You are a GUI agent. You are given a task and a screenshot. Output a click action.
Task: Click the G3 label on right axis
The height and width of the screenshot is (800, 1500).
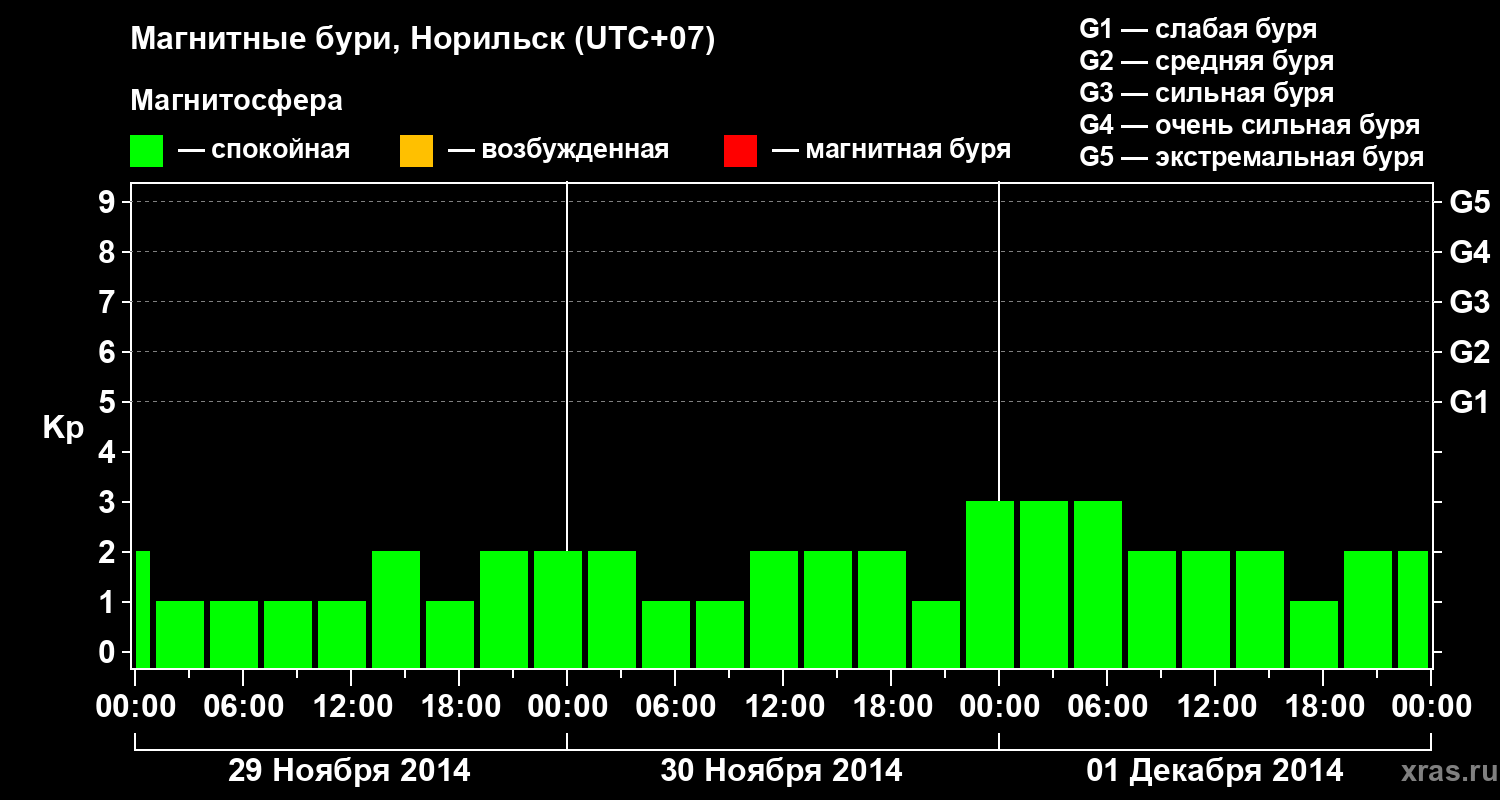pyautogui.click(x=1469, y=302)
